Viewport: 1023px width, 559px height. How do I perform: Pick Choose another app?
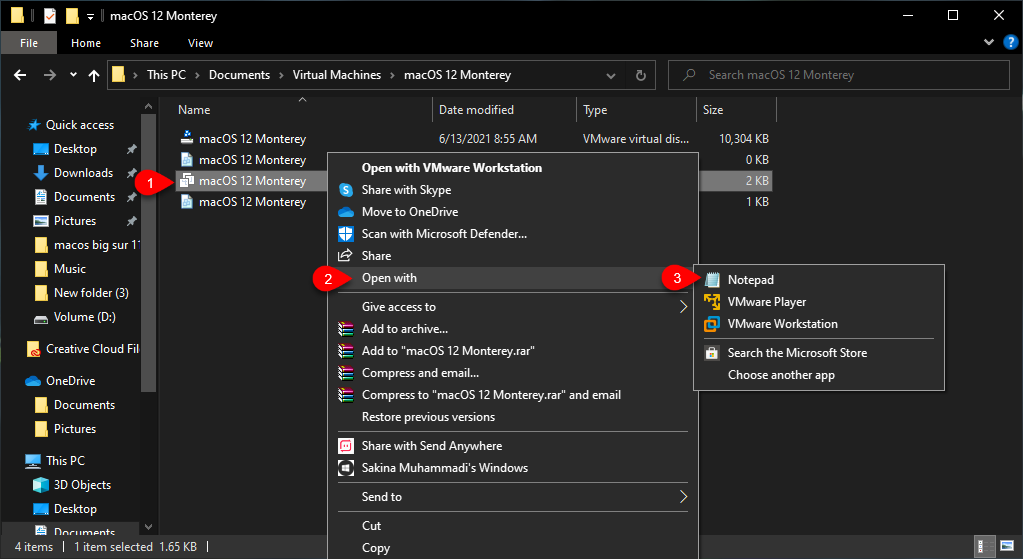pos(781,375)
